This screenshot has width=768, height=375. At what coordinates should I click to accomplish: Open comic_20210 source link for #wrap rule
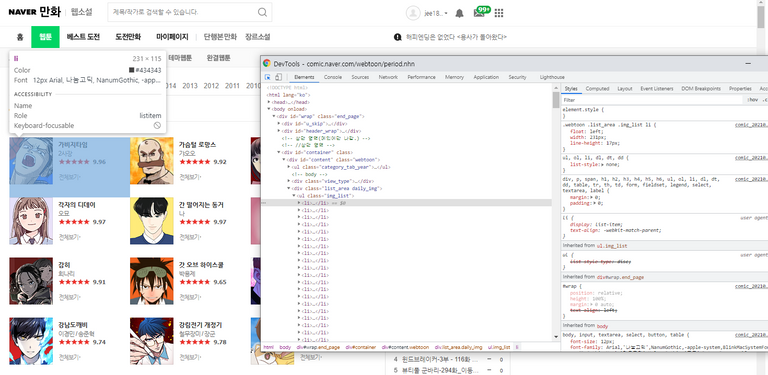(x=751, y=285)
